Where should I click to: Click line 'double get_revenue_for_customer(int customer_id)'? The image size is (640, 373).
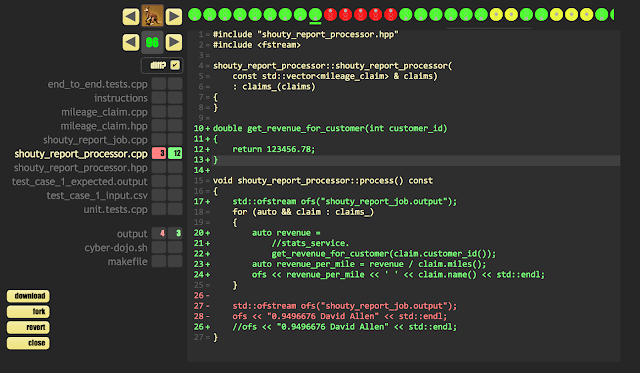(x=330, y=128)
